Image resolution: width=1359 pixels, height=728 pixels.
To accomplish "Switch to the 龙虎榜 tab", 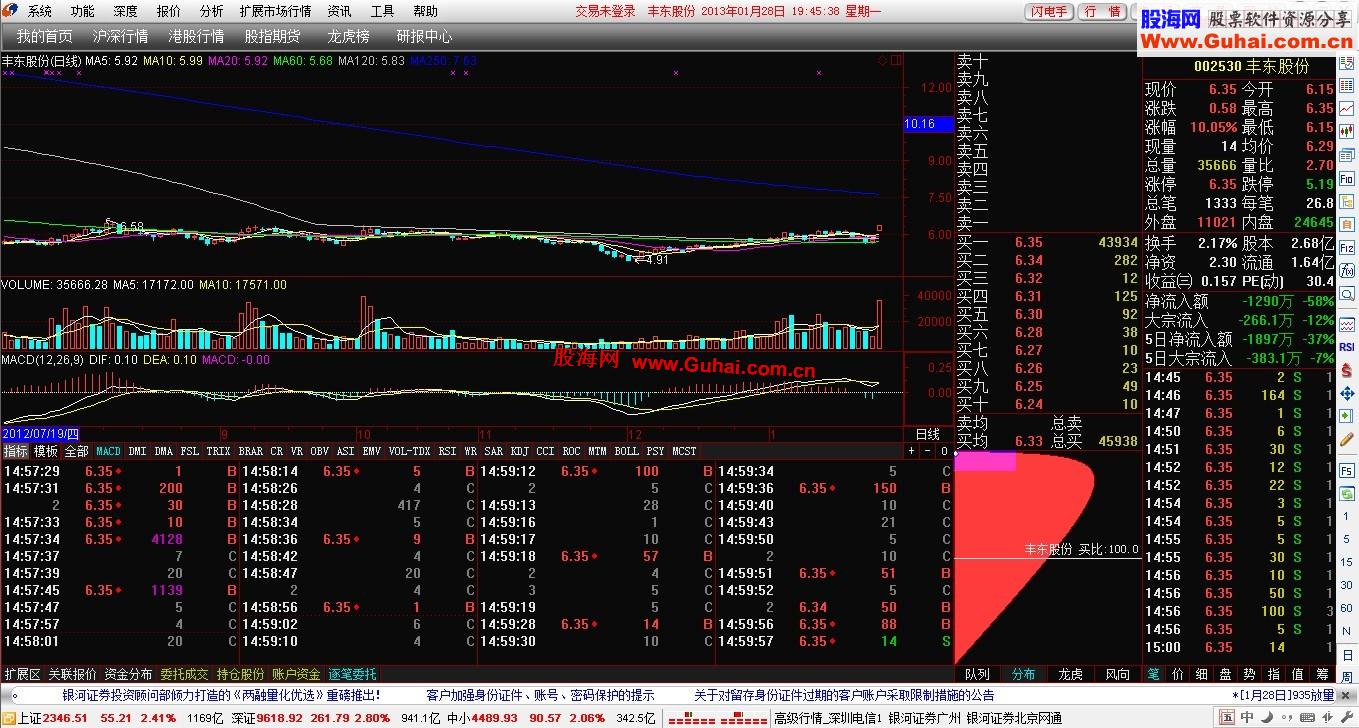I will 348,36.
